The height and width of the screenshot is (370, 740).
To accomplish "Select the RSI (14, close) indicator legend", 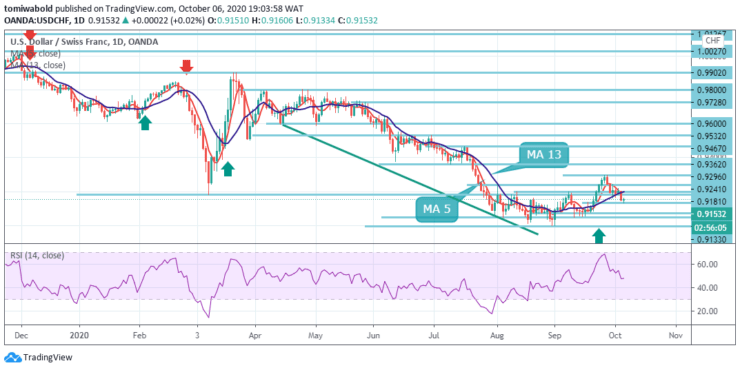I will click(x=37, y=256).
